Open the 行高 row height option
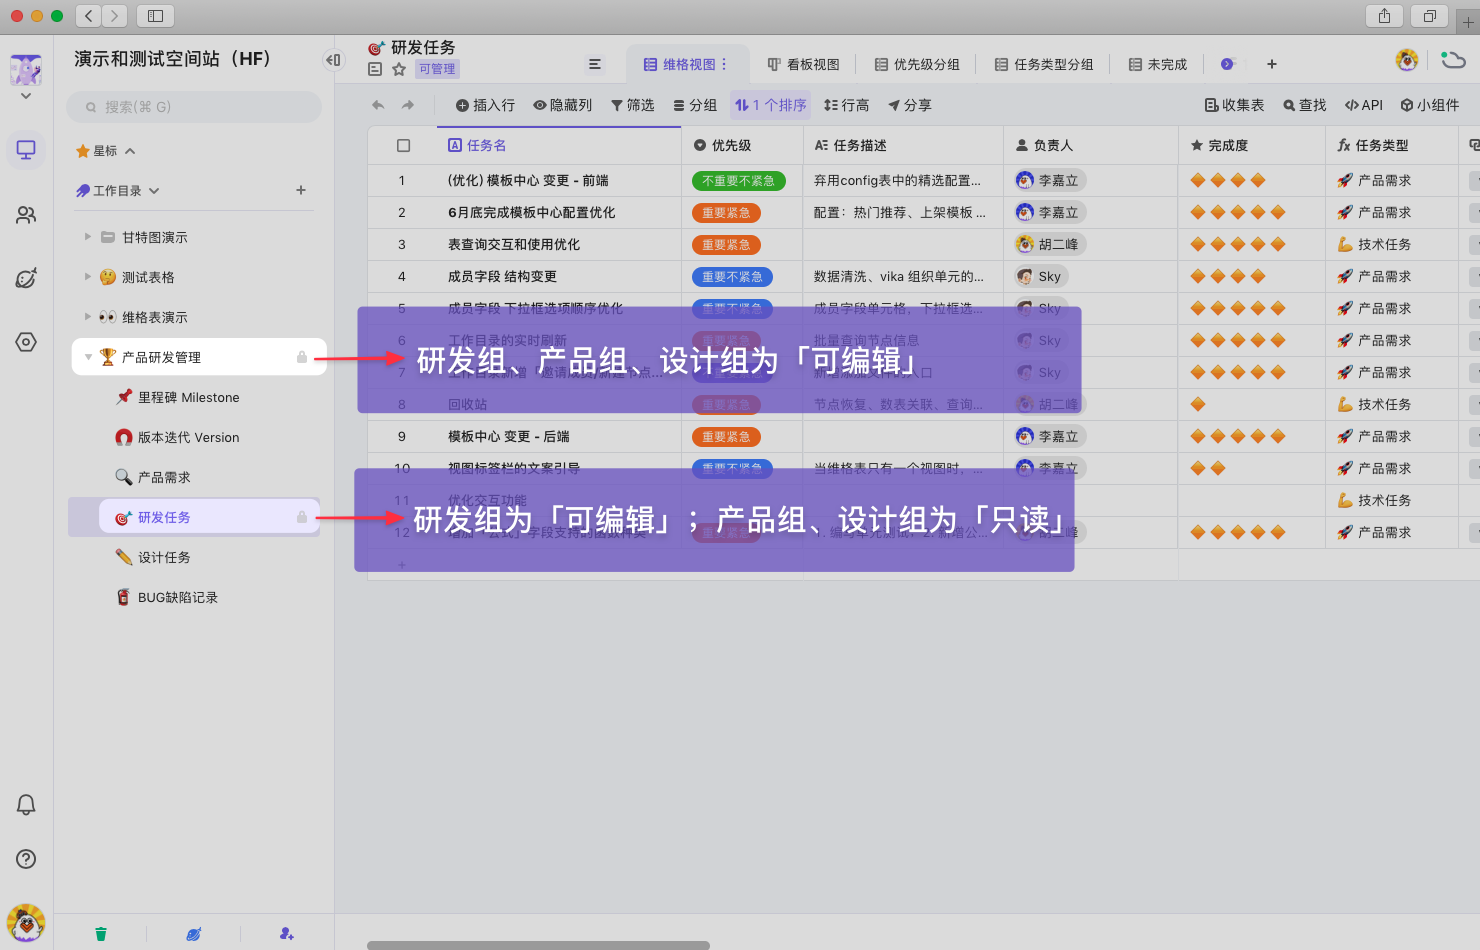The width and height of the screenshot is (1480, 950). 846,105
